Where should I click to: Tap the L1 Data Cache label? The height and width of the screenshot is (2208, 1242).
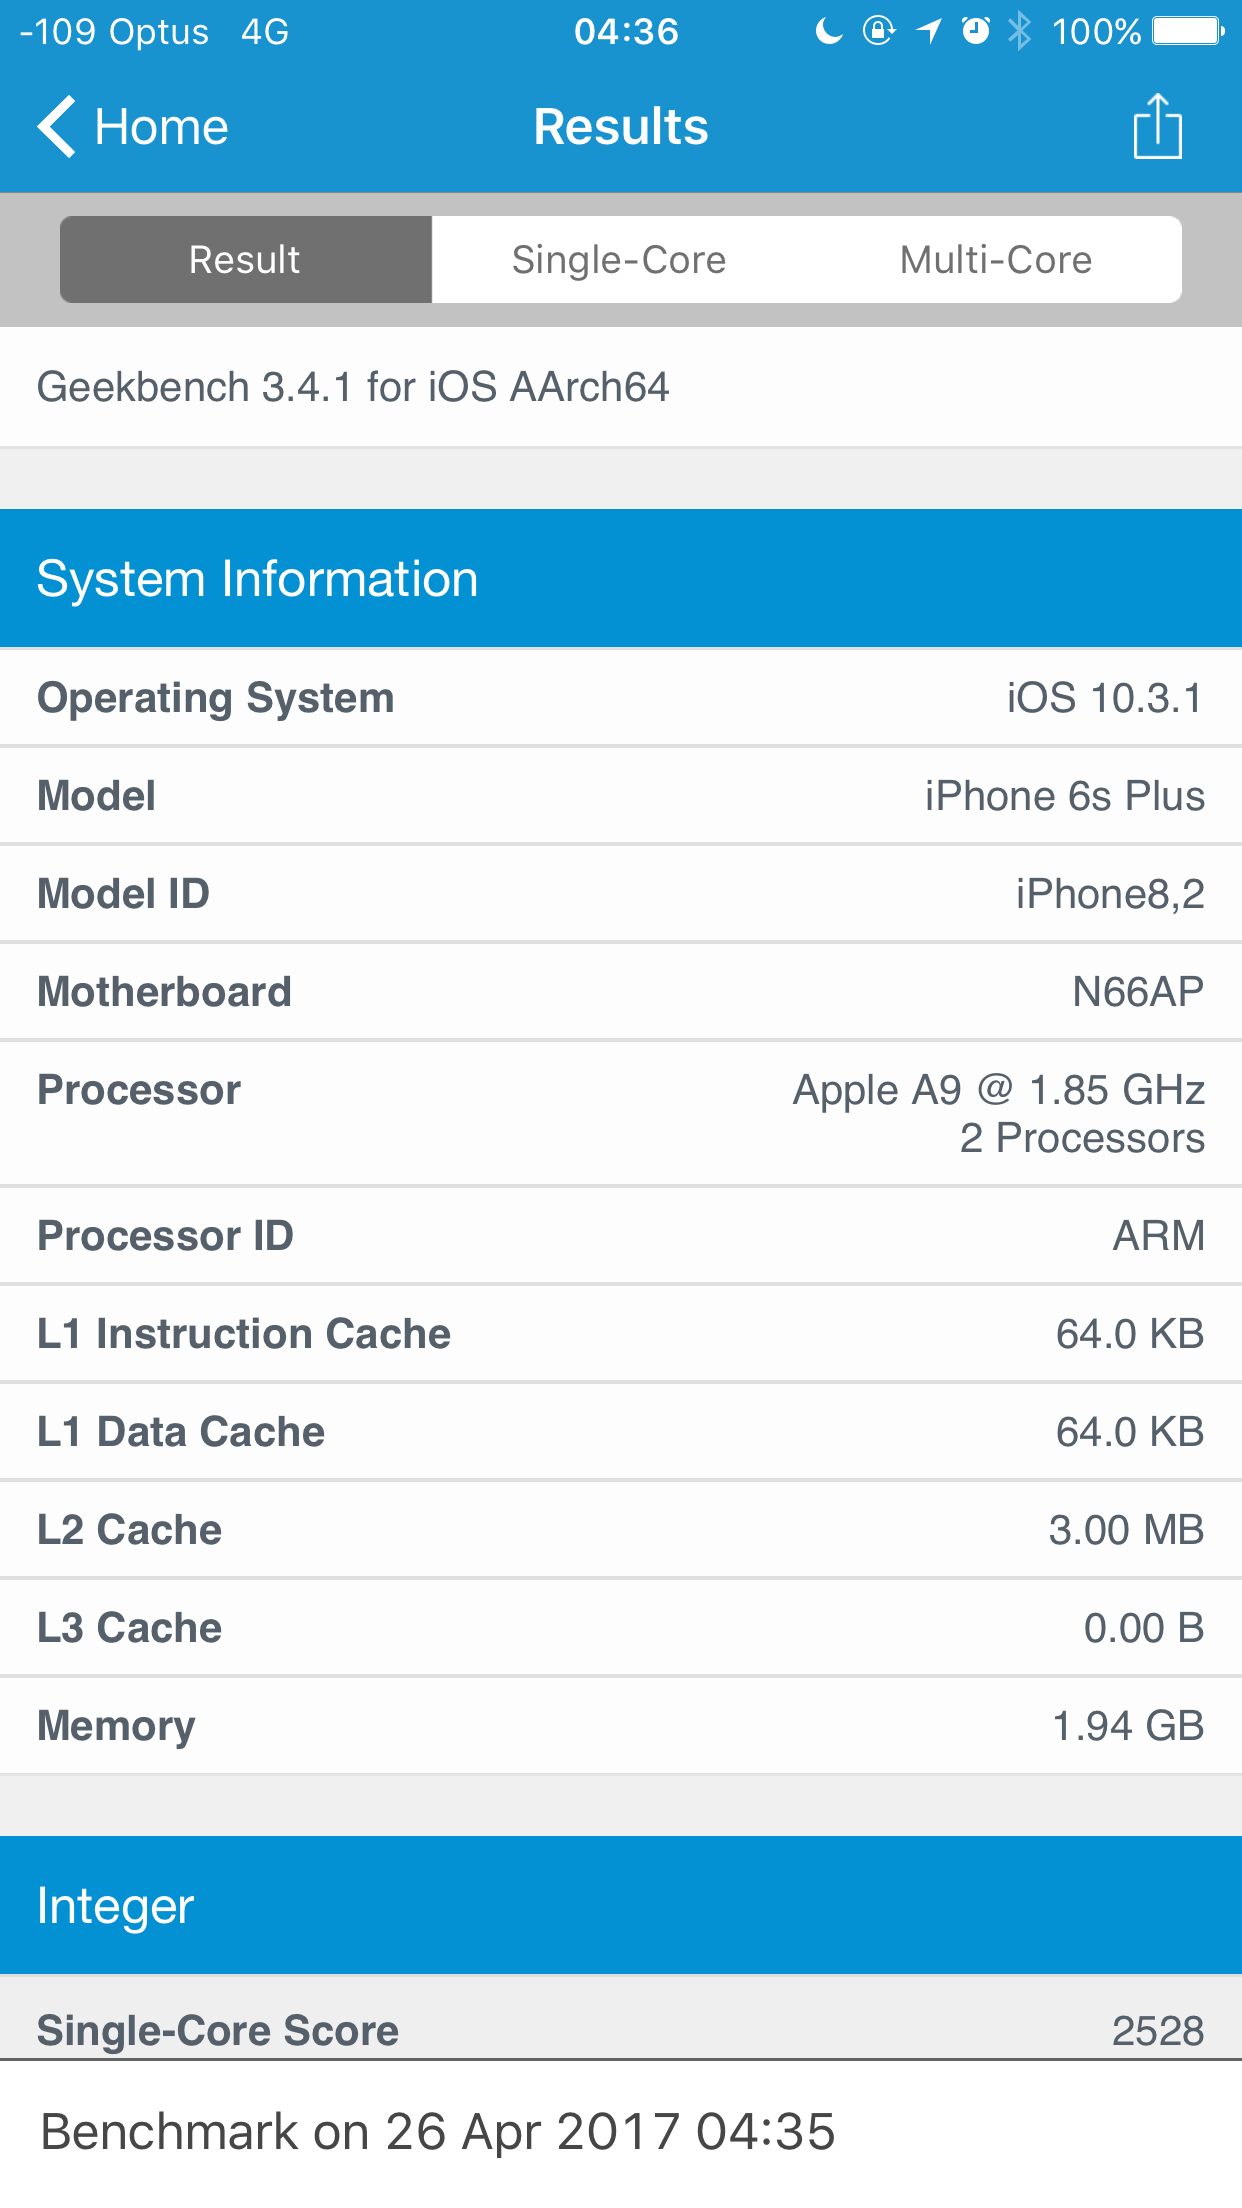pyautogui.click(x=181, y=1432)
